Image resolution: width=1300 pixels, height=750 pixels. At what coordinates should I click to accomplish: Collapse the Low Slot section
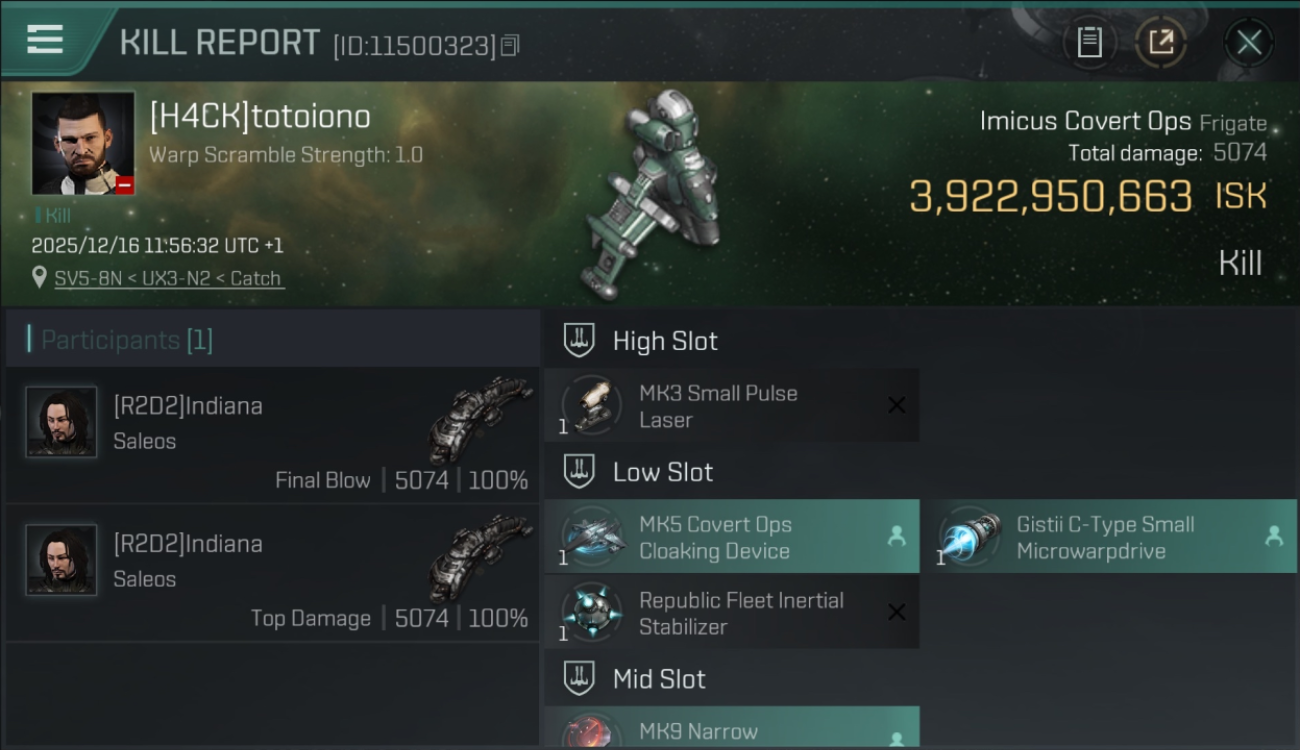pos(579,471)
